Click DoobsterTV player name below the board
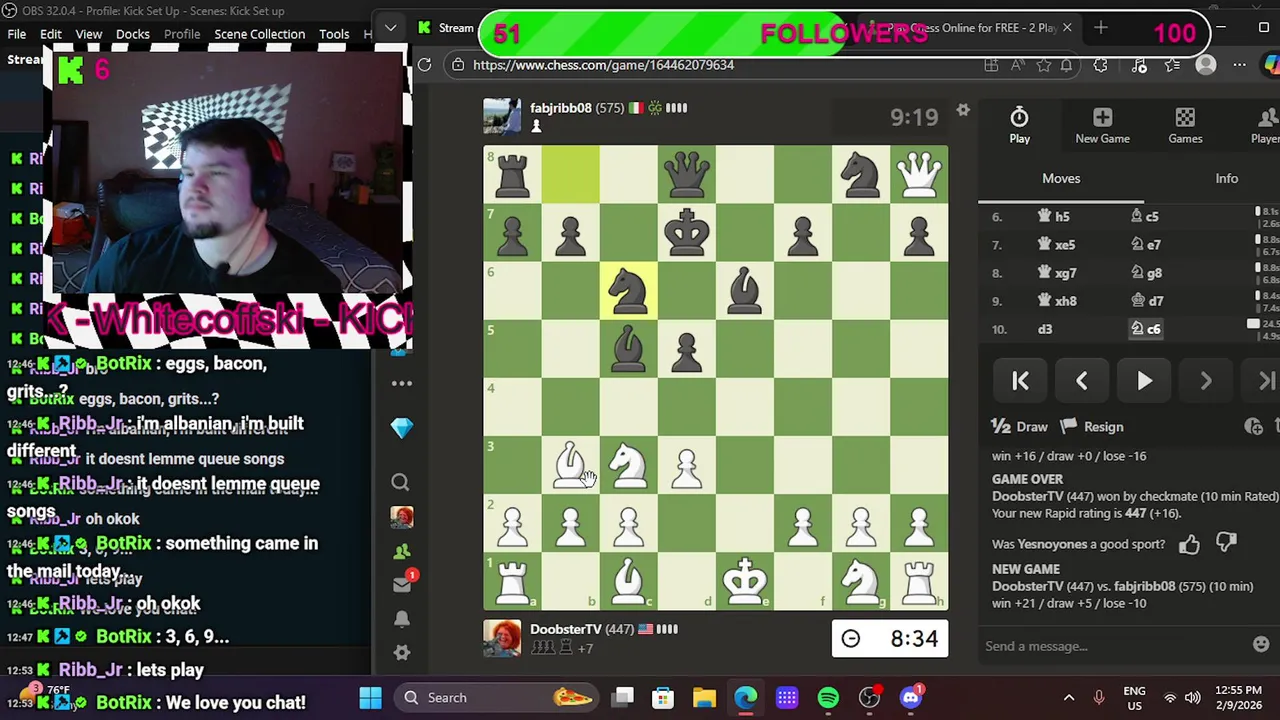 pyautogui.click(x=566, y=629)
